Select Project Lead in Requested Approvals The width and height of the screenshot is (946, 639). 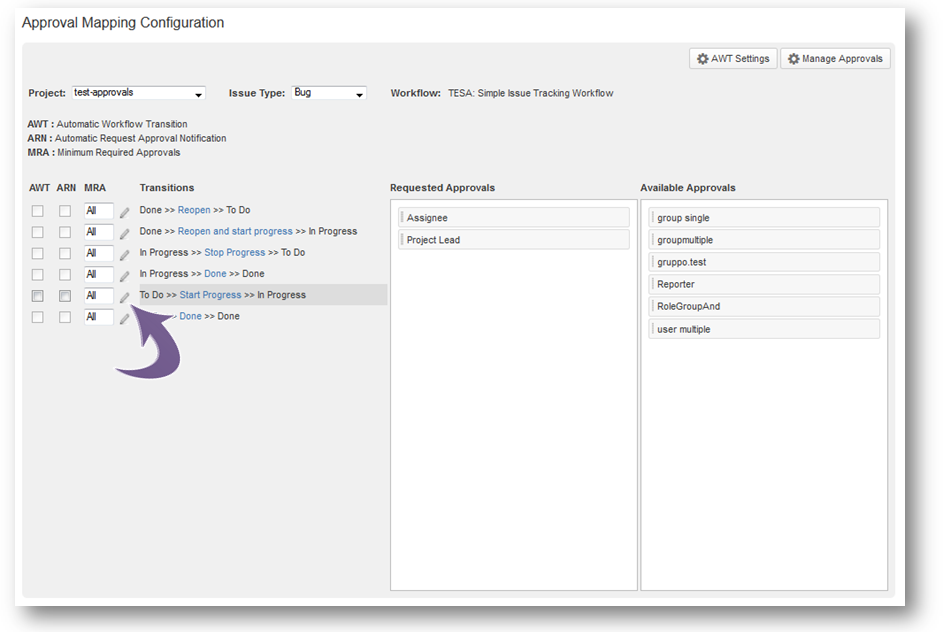[x=514, y=240]
